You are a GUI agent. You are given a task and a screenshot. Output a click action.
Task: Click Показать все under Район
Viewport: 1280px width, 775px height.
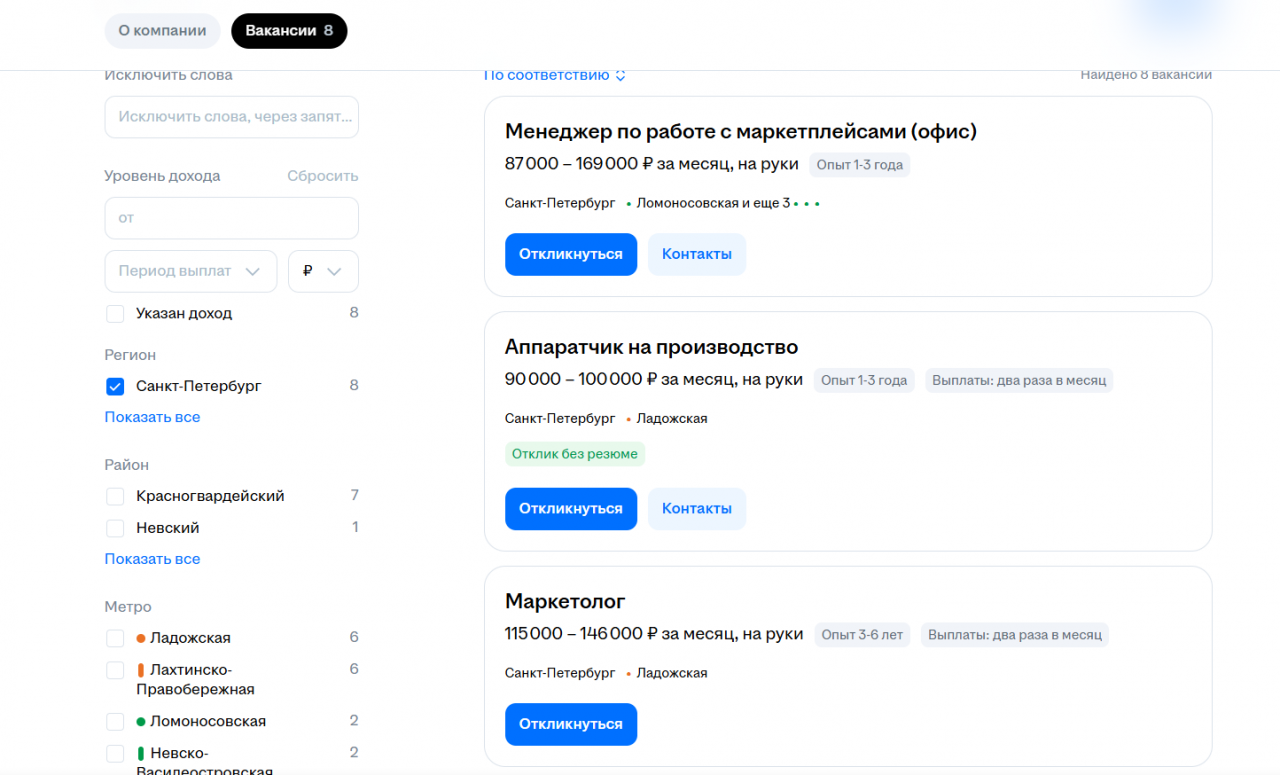click(x=152, y=559)
